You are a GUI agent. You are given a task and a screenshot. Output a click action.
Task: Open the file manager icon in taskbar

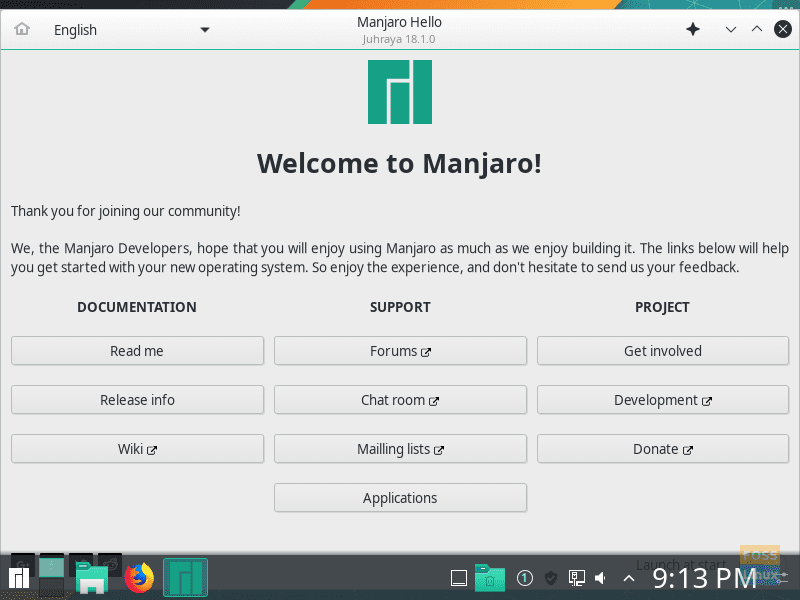[x=92, y=577]
